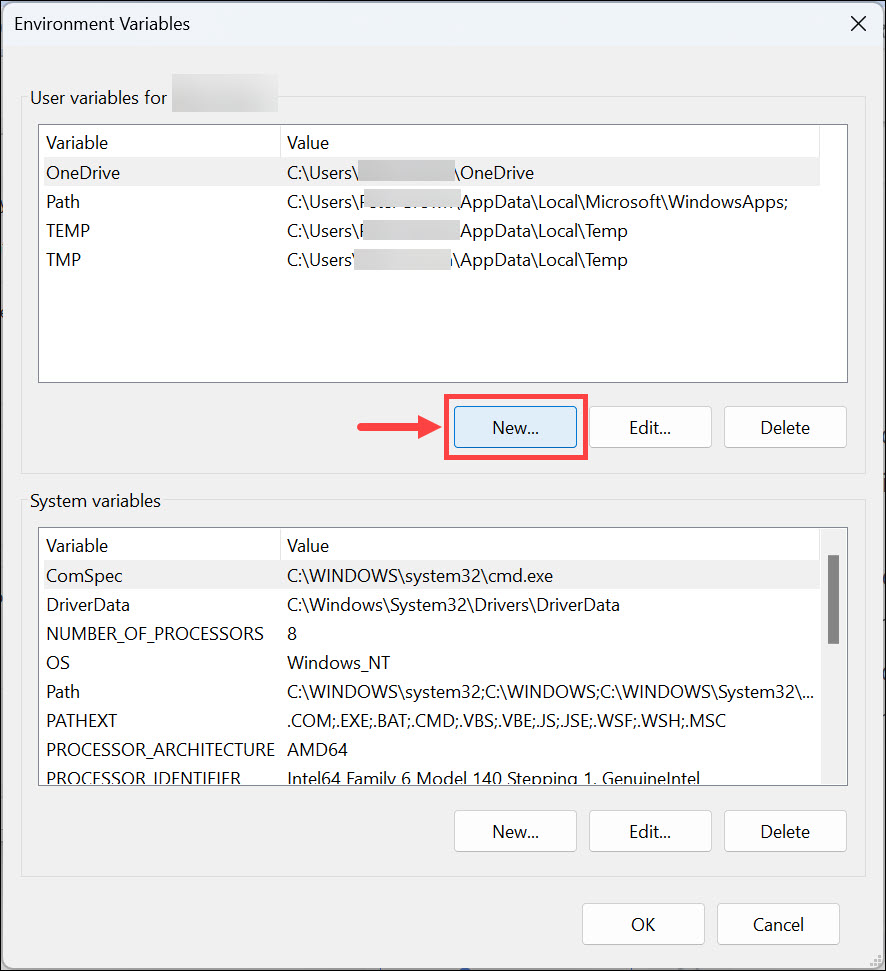Screen dimensions: 886x971
Task: Click Edit under user variables
Action: coord(650,427)
